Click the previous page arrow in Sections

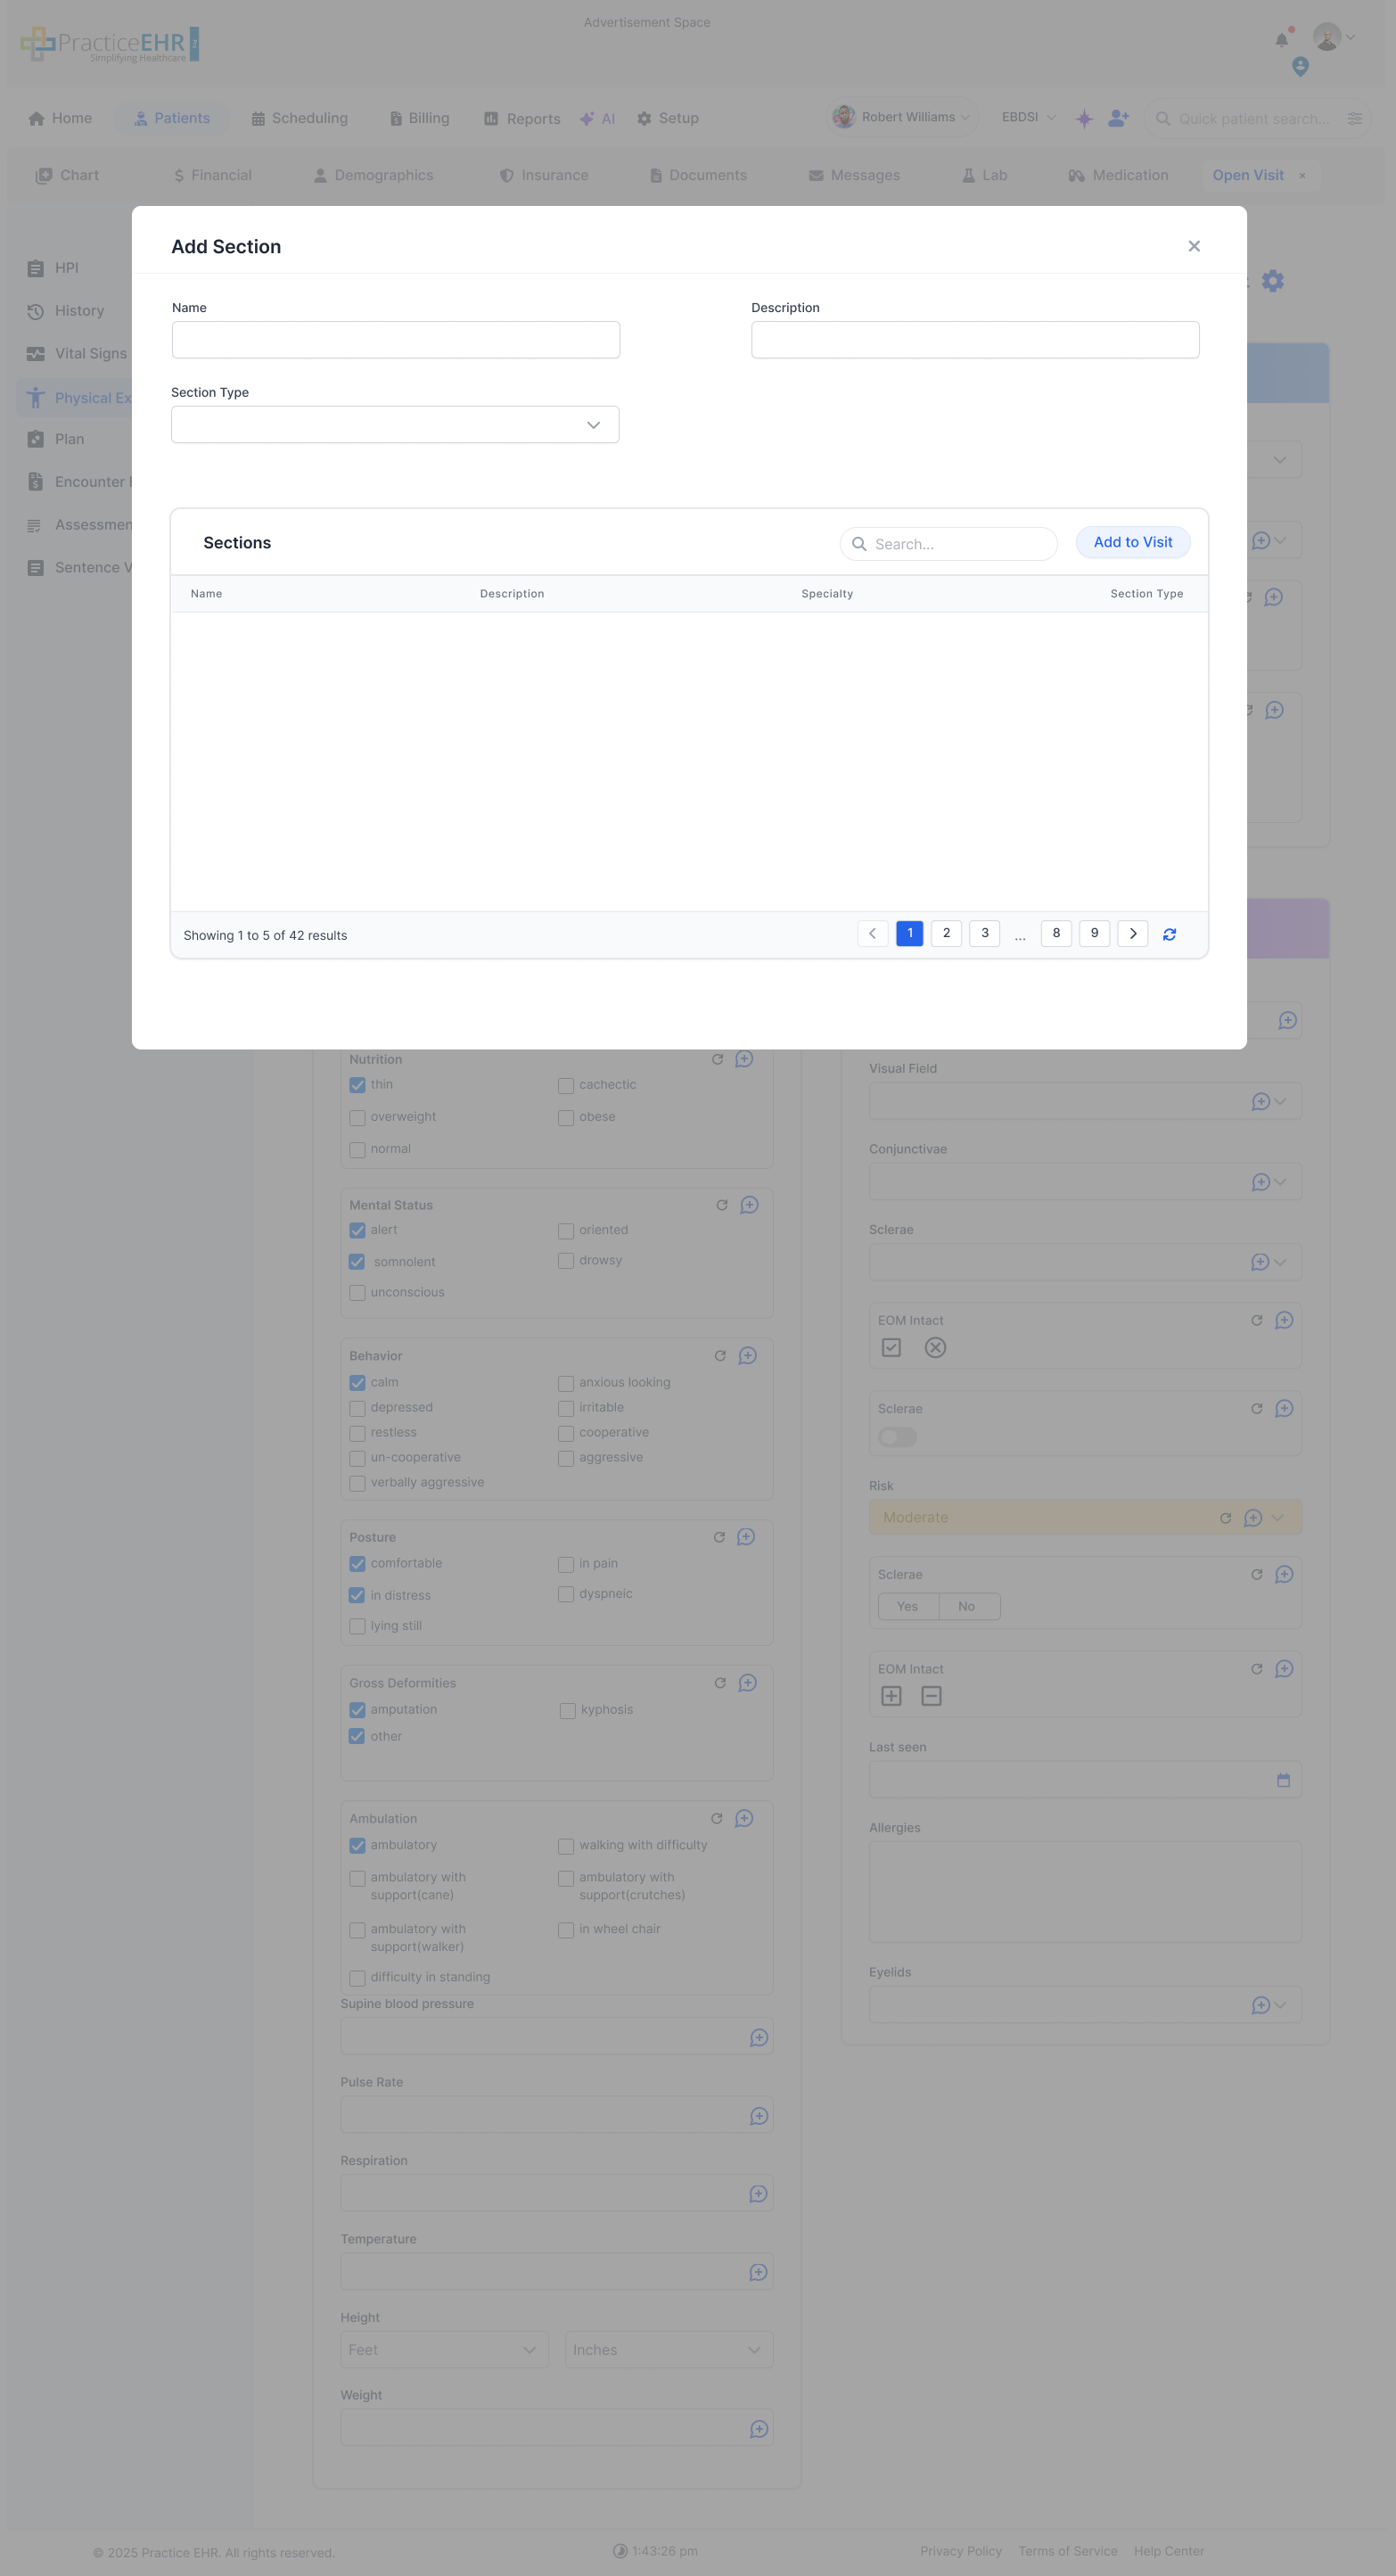click(872, 933)
